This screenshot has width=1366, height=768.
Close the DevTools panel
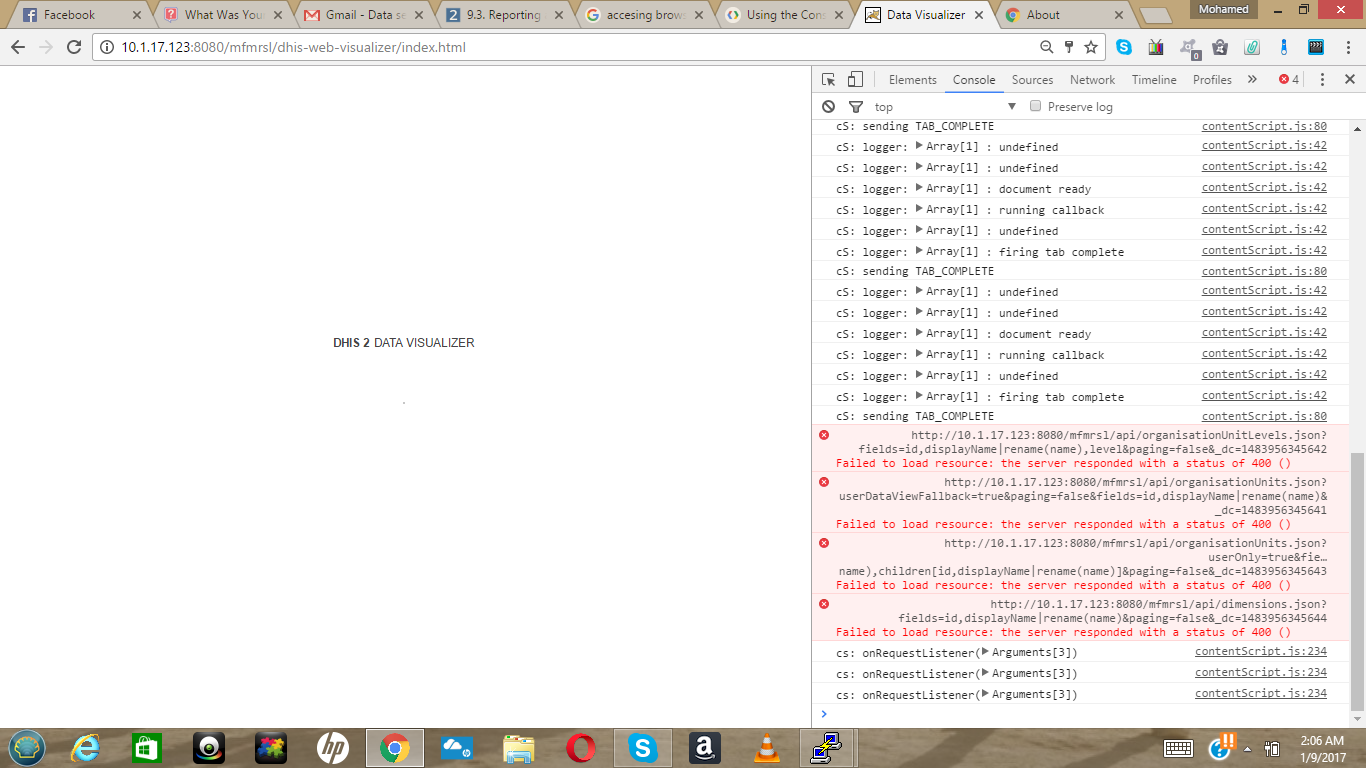[x=1349, y=80]
